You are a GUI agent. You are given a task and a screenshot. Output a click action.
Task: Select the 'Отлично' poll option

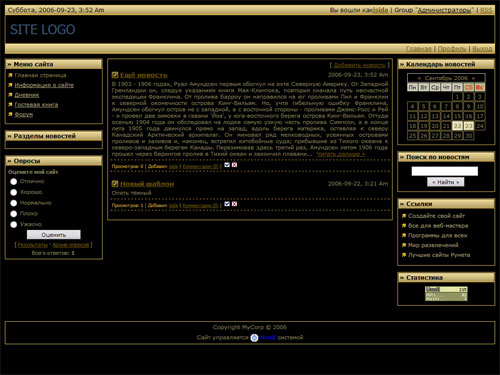click(x=14, y=182)
